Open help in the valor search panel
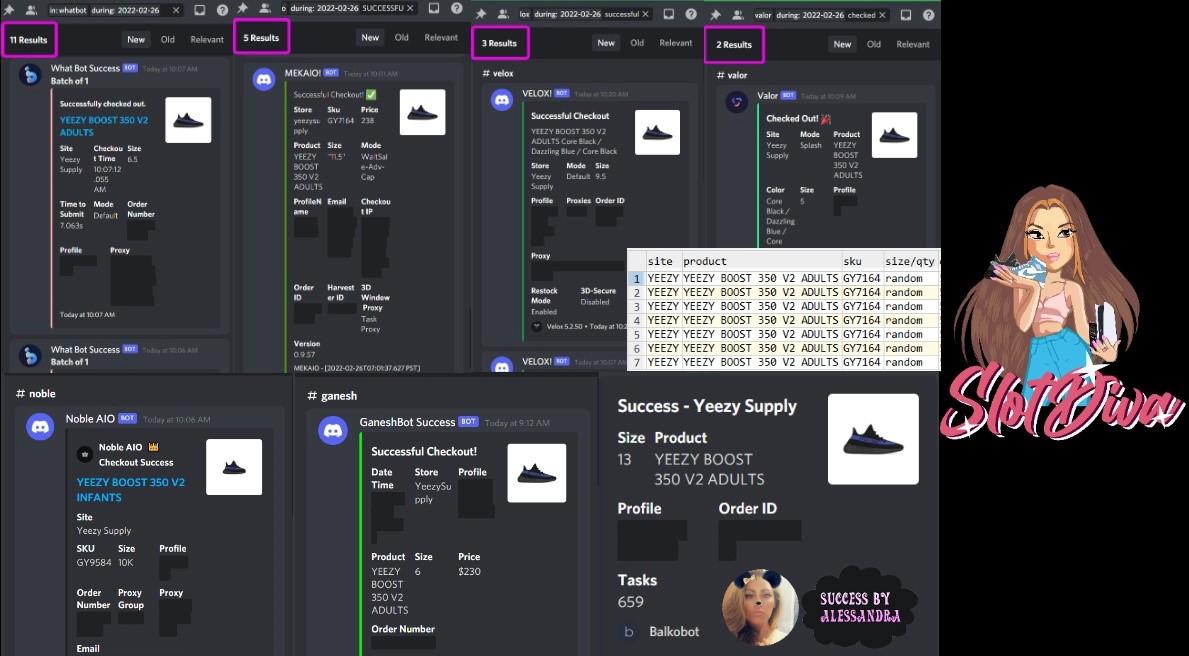Screen dimensions: 1189x656 [929, 14]
